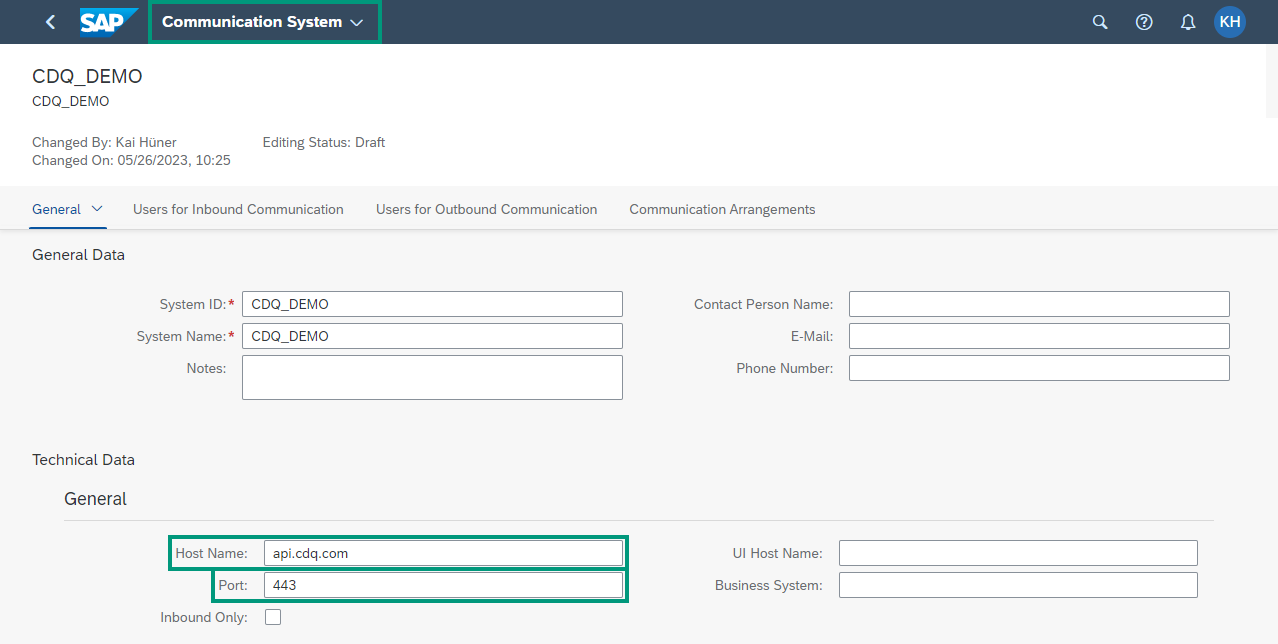The height and width of the screenshot is (644, 1278).
Task: View notifications via the bell icon
Action: tap(1187, 21)
